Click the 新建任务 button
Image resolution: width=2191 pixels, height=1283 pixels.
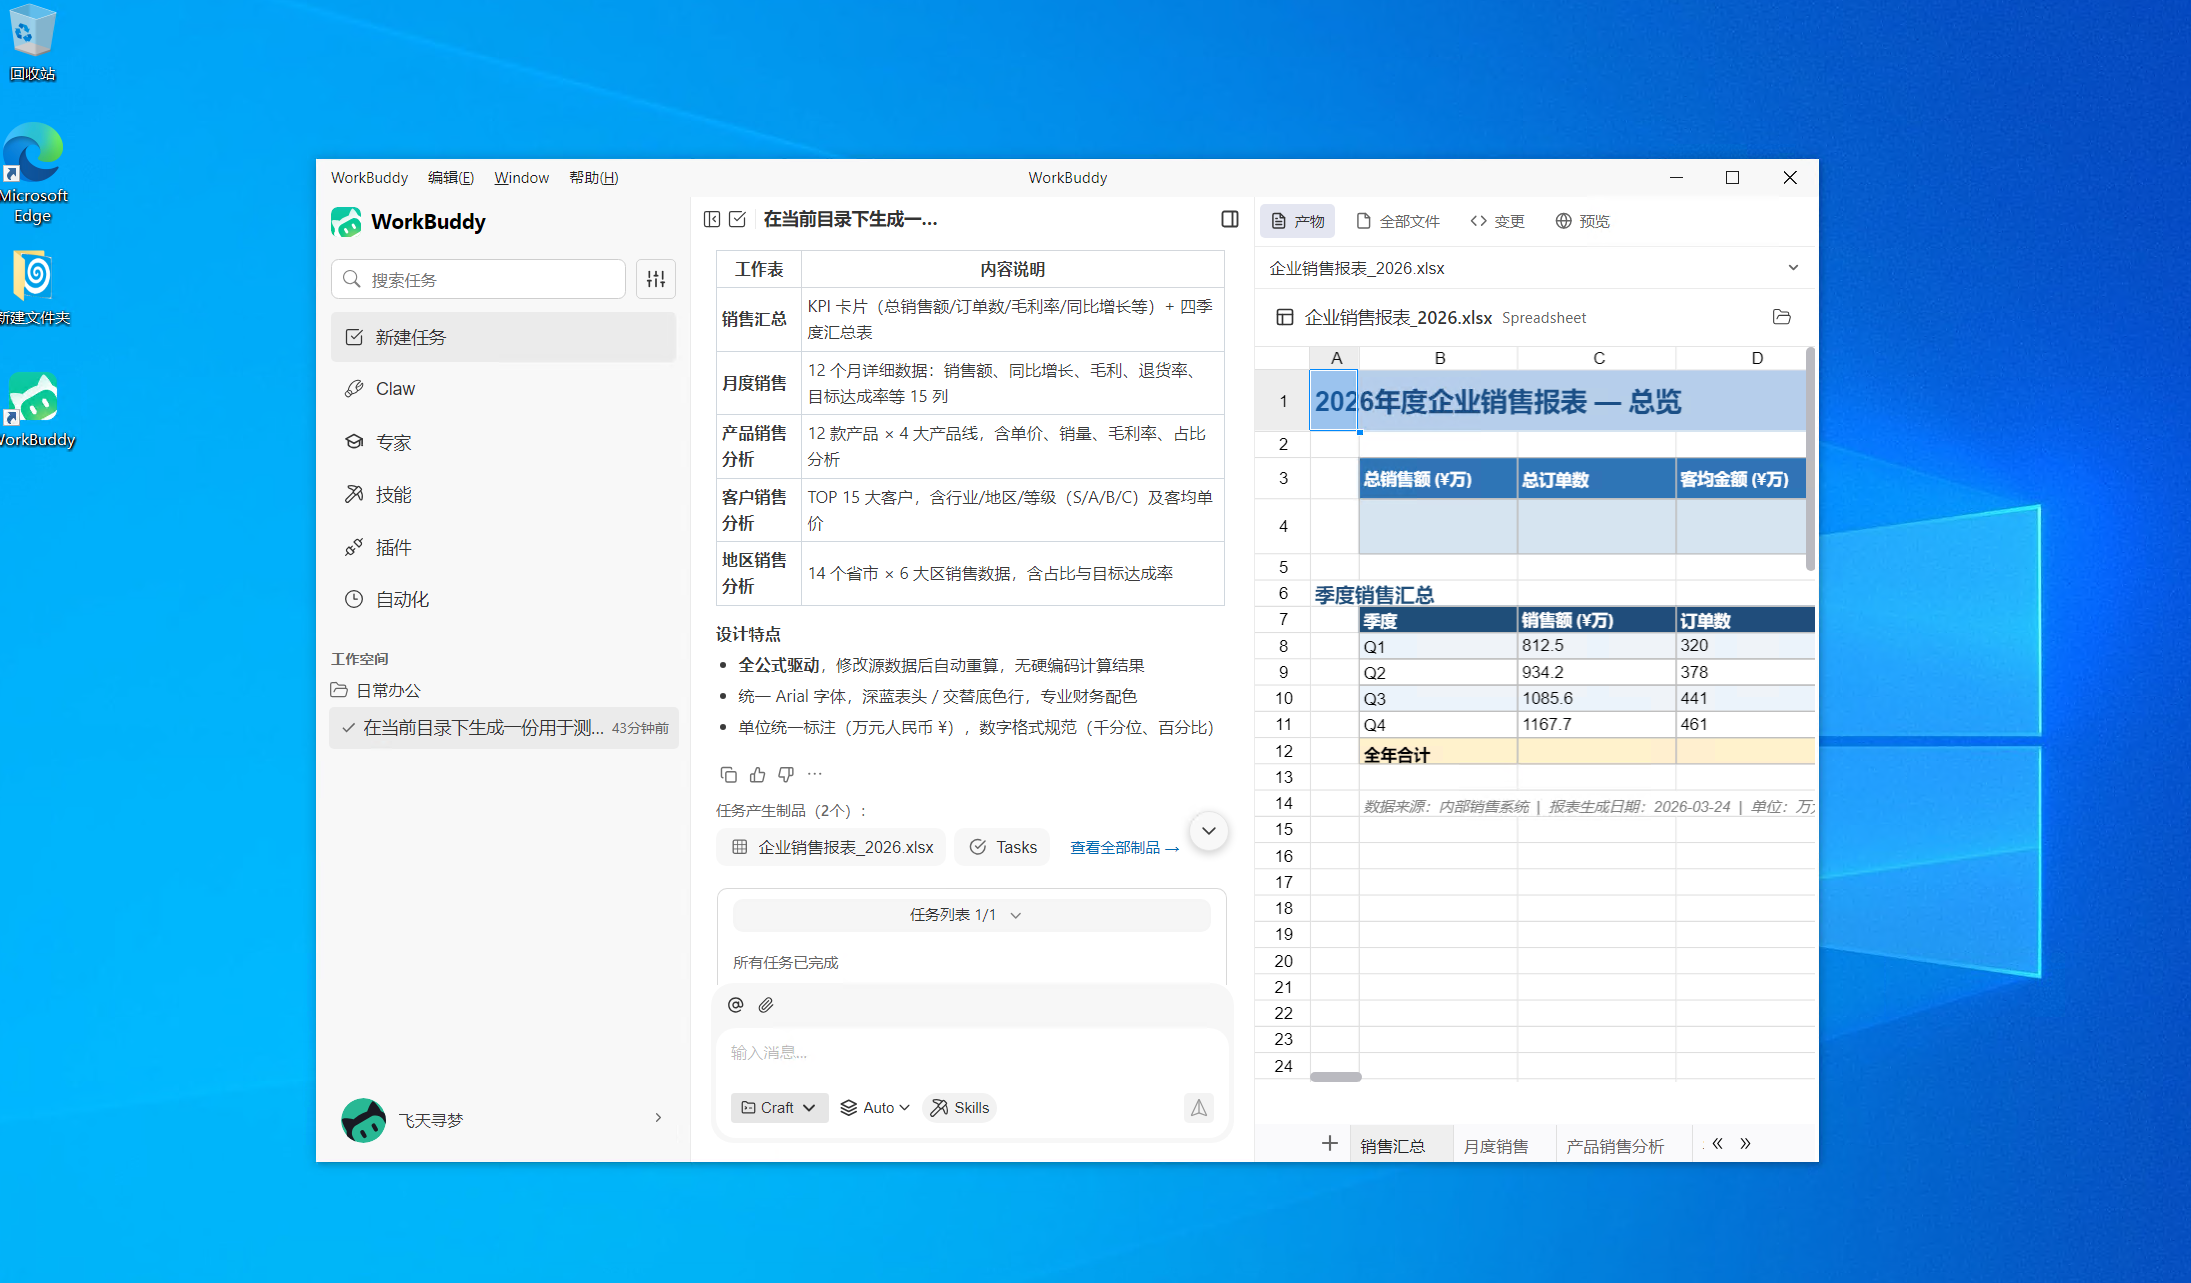[503, 337]
